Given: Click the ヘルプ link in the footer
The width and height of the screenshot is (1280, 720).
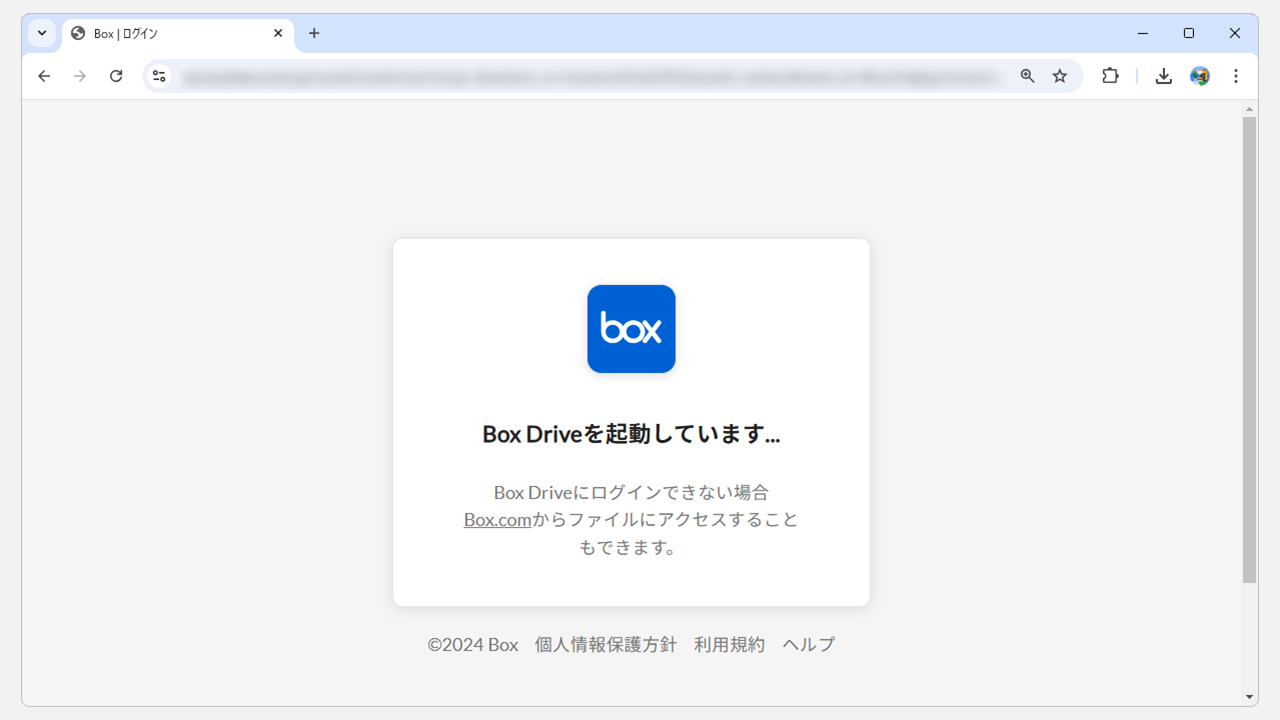Looking at the screenshot, I should [807, 644].
